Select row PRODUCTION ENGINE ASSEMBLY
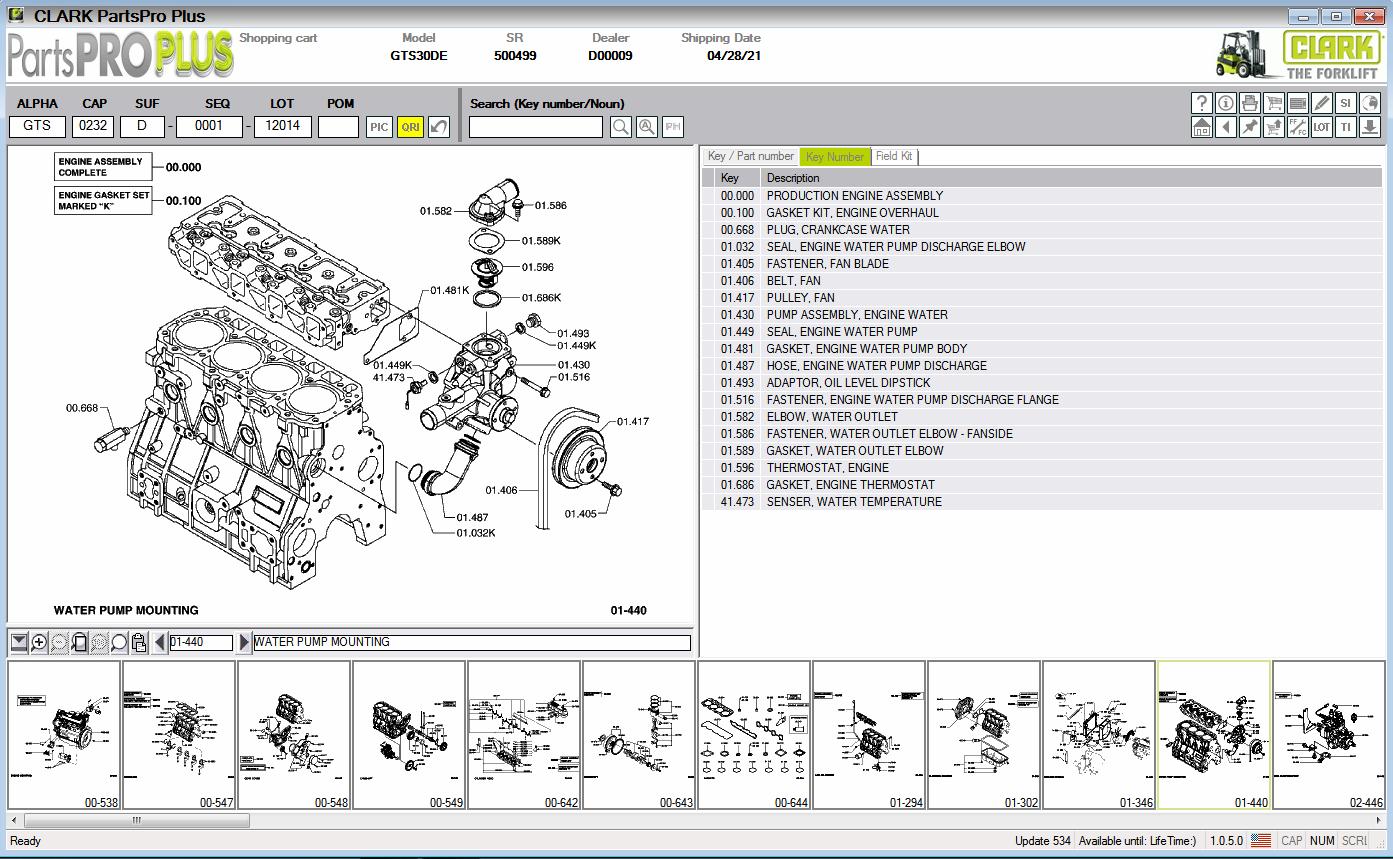Image resolution: width=1393 pixels, height=859 pixels. (x=1043, y=196)
